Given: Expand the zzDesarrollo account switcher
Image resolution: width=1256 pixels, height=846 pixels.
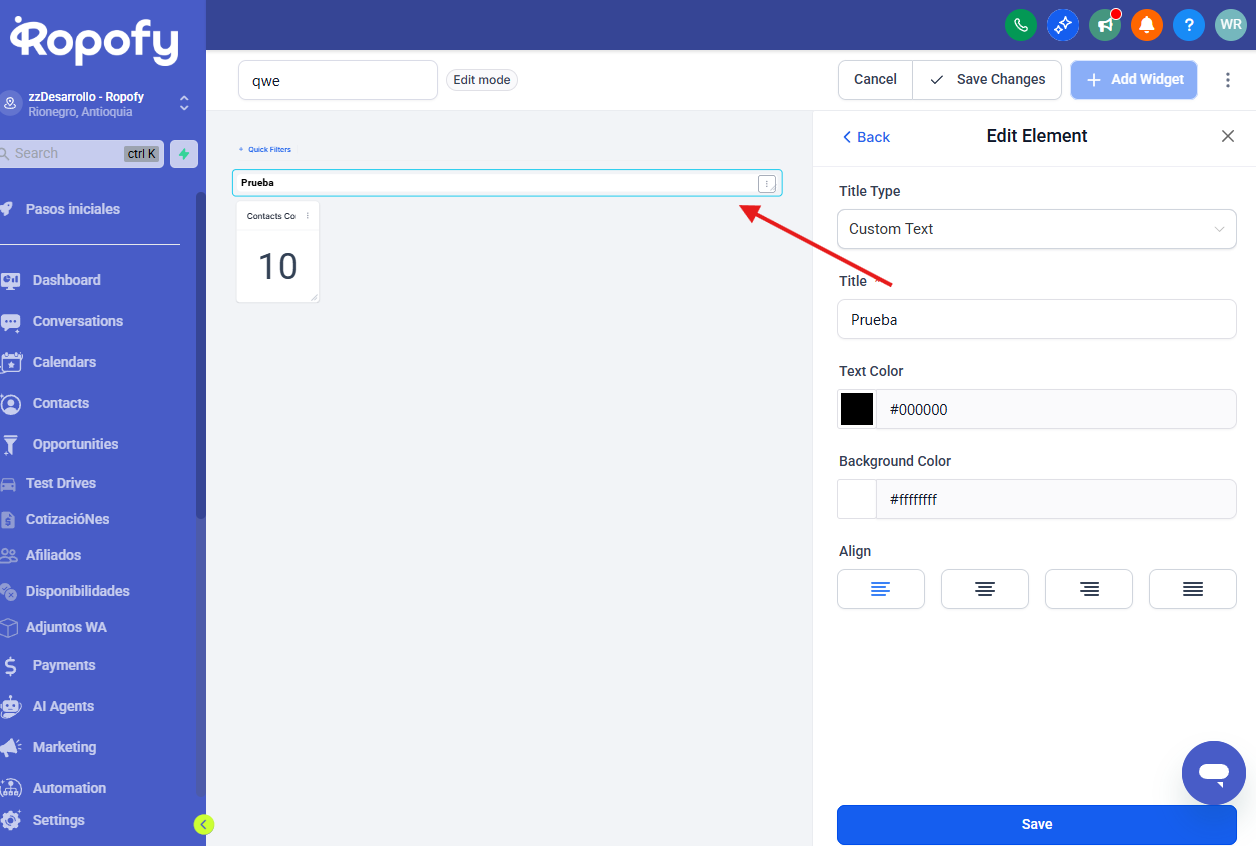Looking at the screenshot, I should click(x=184, y=103).
